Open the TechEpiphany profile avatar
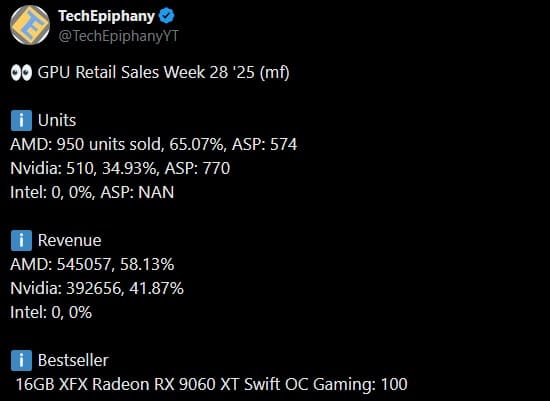The width and height of the screenshot is (550, 401). [x=30, y=25]
